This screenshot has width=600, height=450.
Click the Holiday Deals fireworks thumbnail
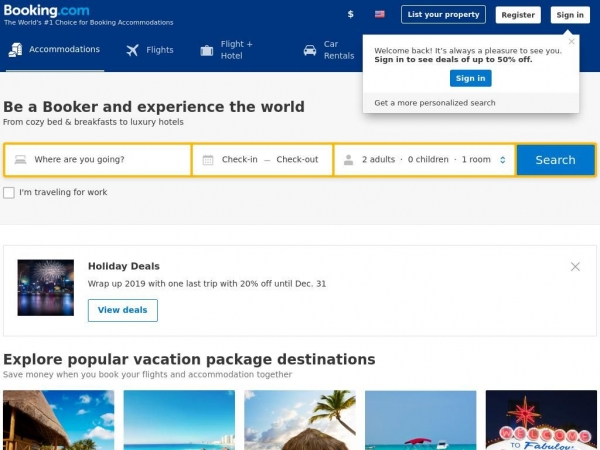(46, 287)
